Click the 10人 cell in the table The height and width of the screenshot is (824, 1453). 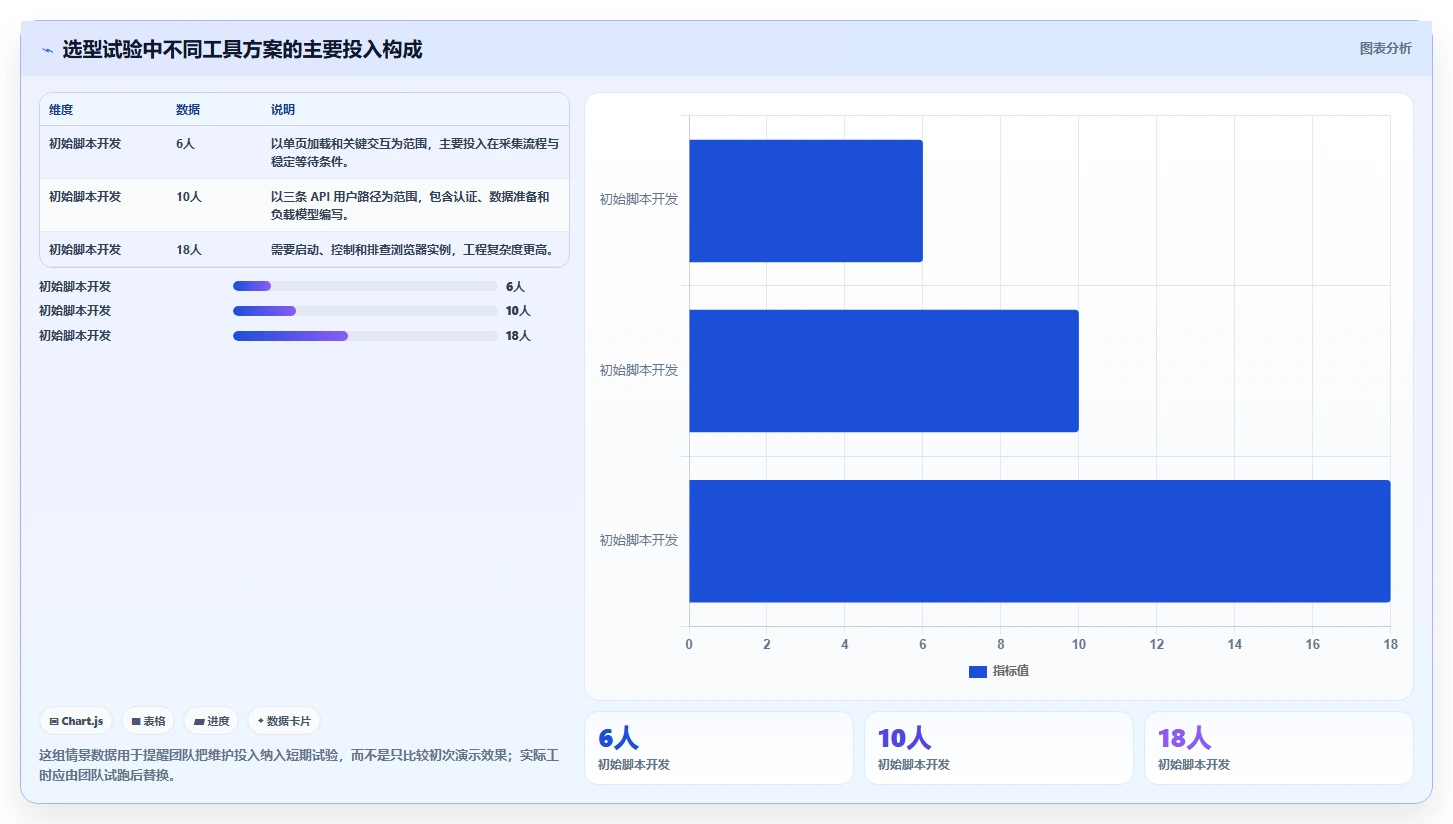(189, 197)
